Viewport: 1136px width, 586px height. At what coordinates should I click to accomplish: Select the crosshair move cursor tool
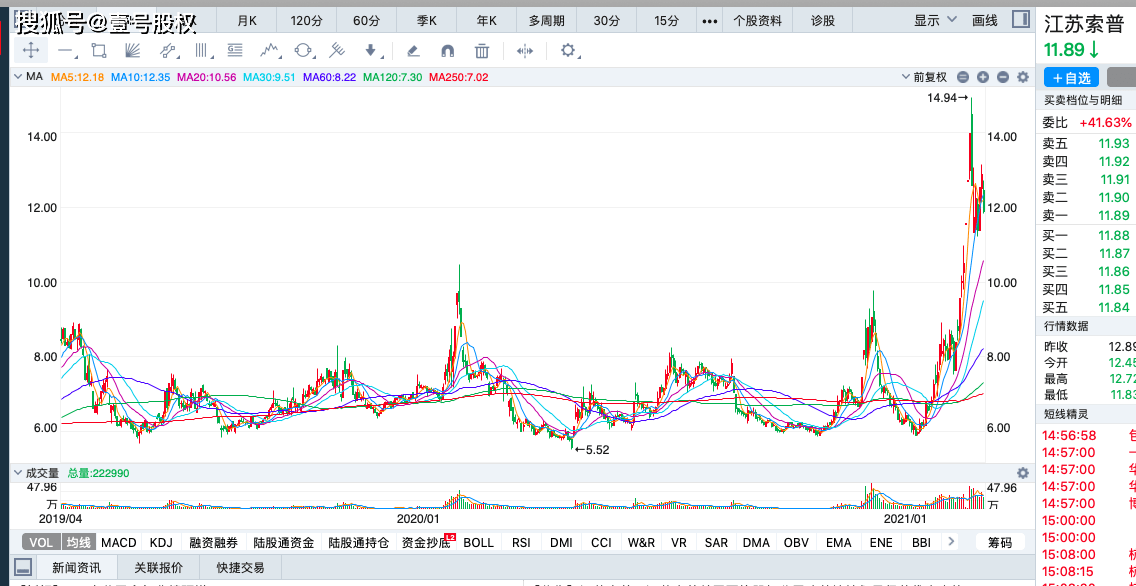(31, 51)
